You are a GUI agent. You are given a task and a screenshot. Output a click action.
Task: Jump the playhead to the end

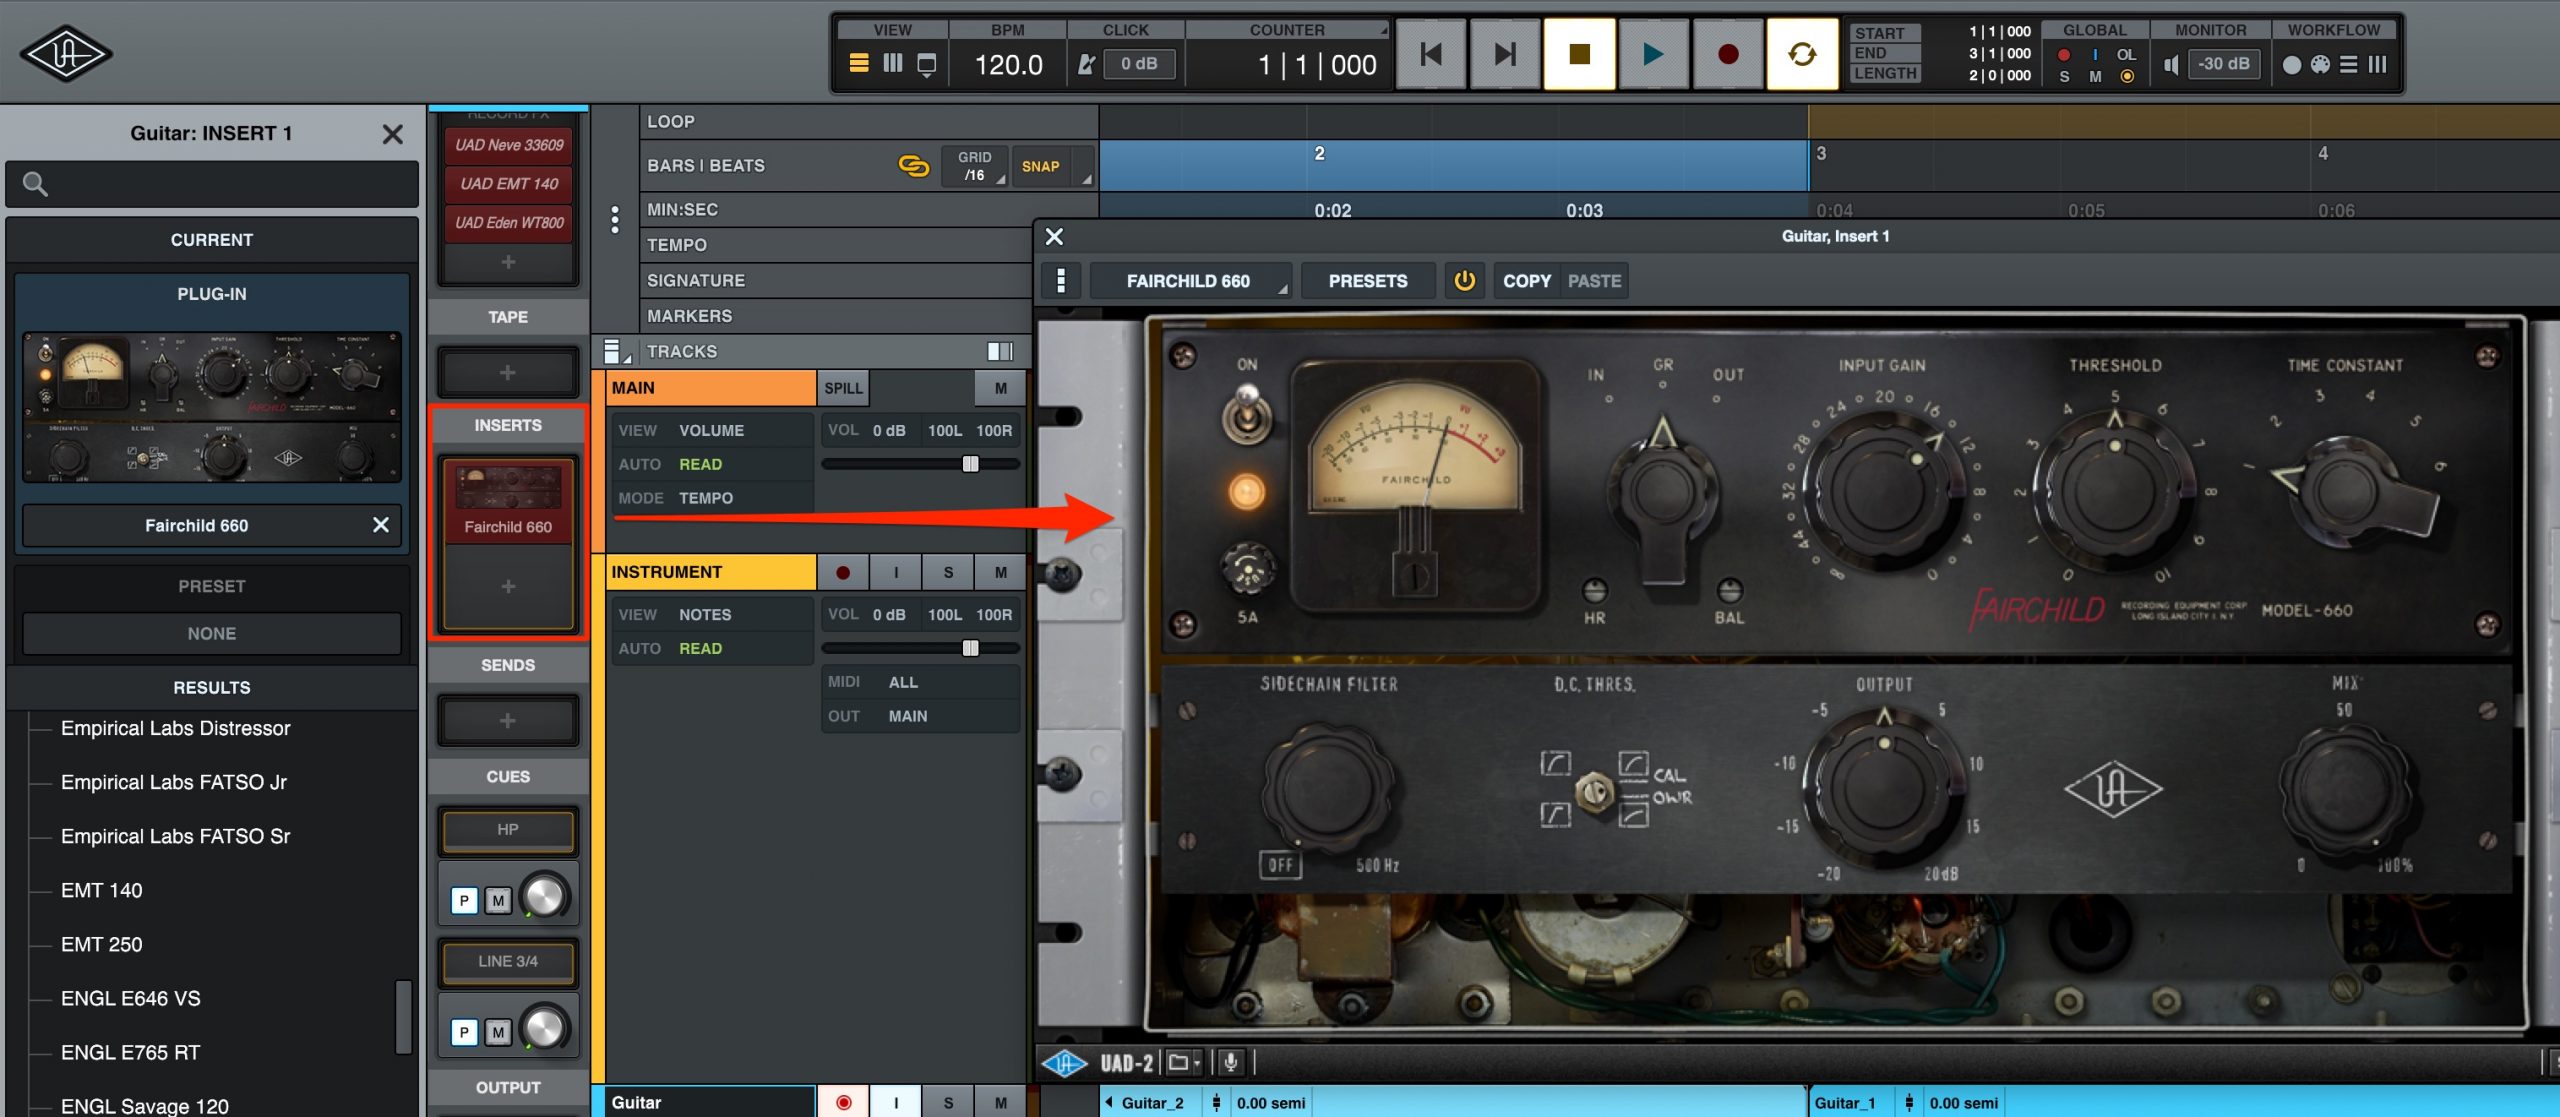point(1505,54)
